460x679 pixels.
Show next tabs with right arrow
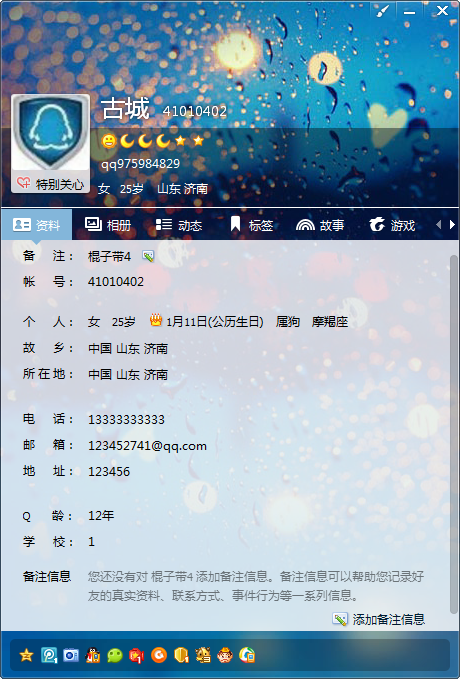coord(452,224)
